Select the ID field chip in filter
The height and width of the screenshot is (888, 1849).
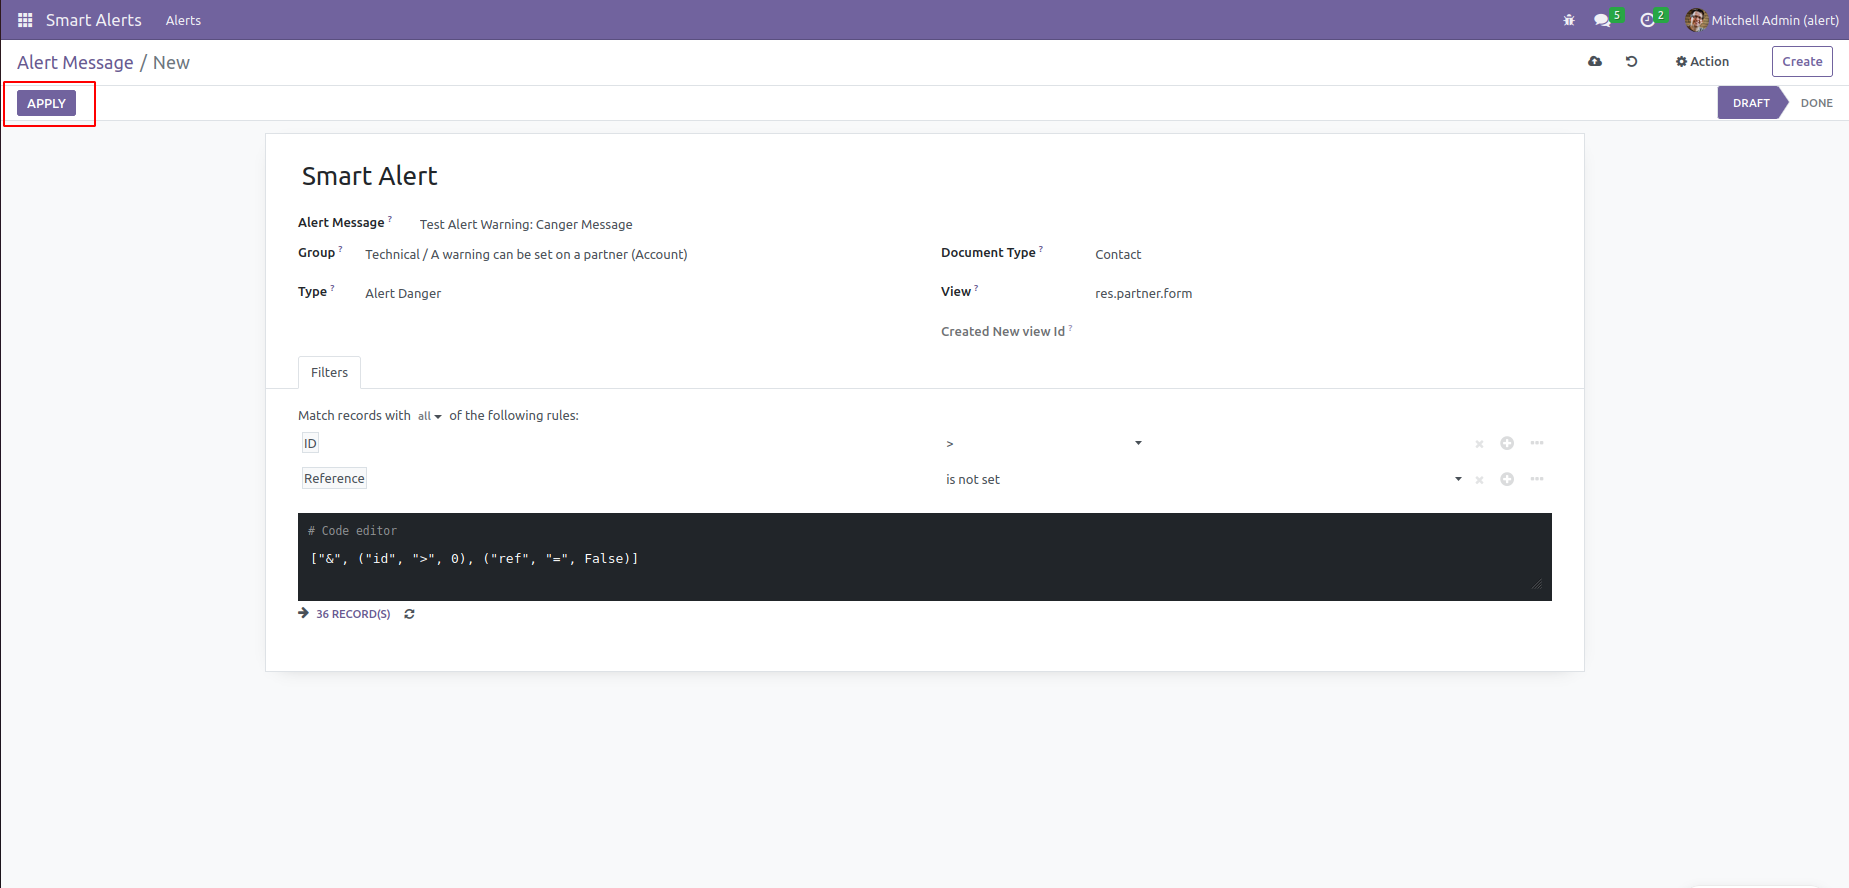pyautogui.click(x=310, y=443)
